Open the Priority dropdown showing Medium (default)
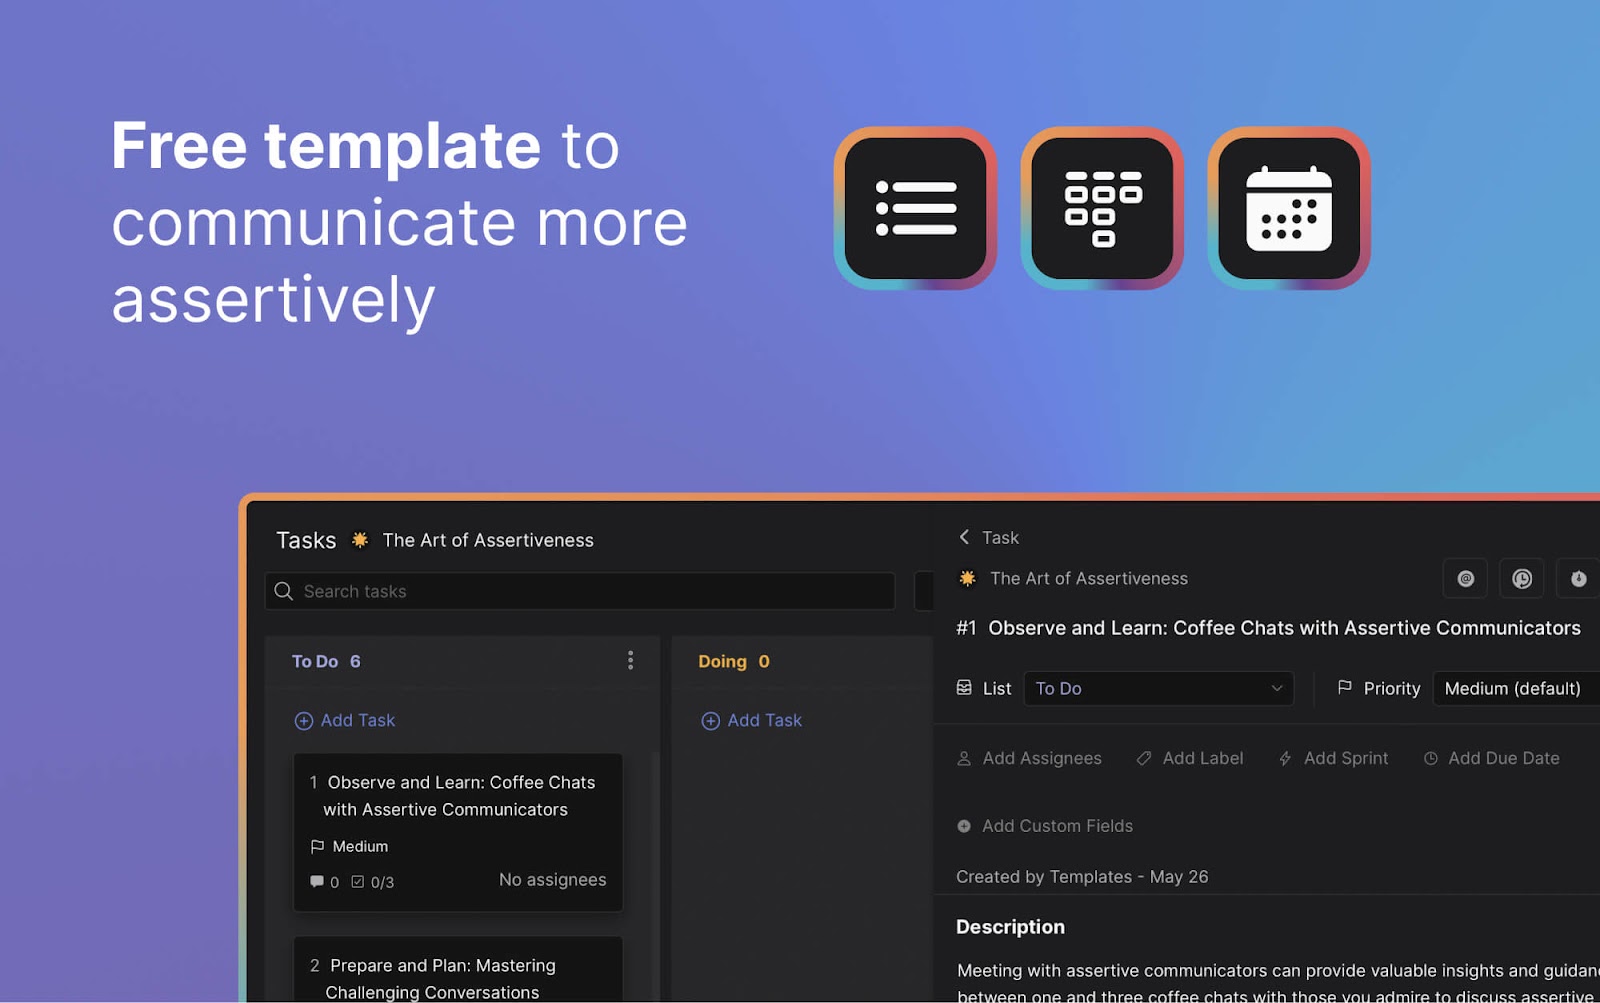Screen dimensions: 1600x1003 click(x=1516, y=688)
